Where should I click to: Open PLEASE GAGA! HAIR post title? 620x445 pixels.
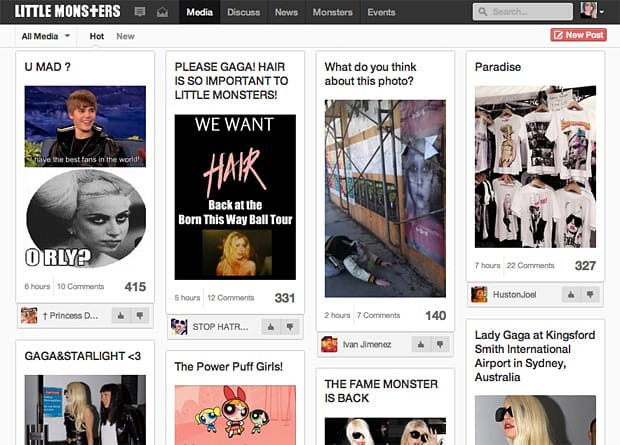click(231, 81)
